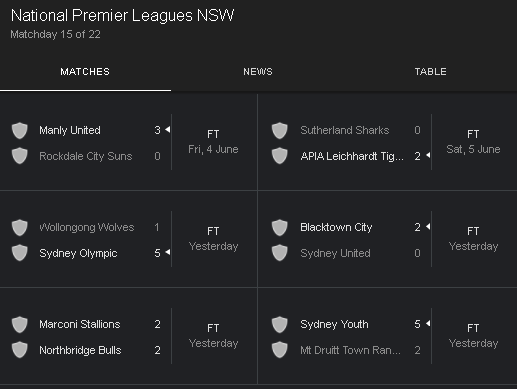Click the Blacktown City crest icon
The image size is (517, 389).
[280, 227]
